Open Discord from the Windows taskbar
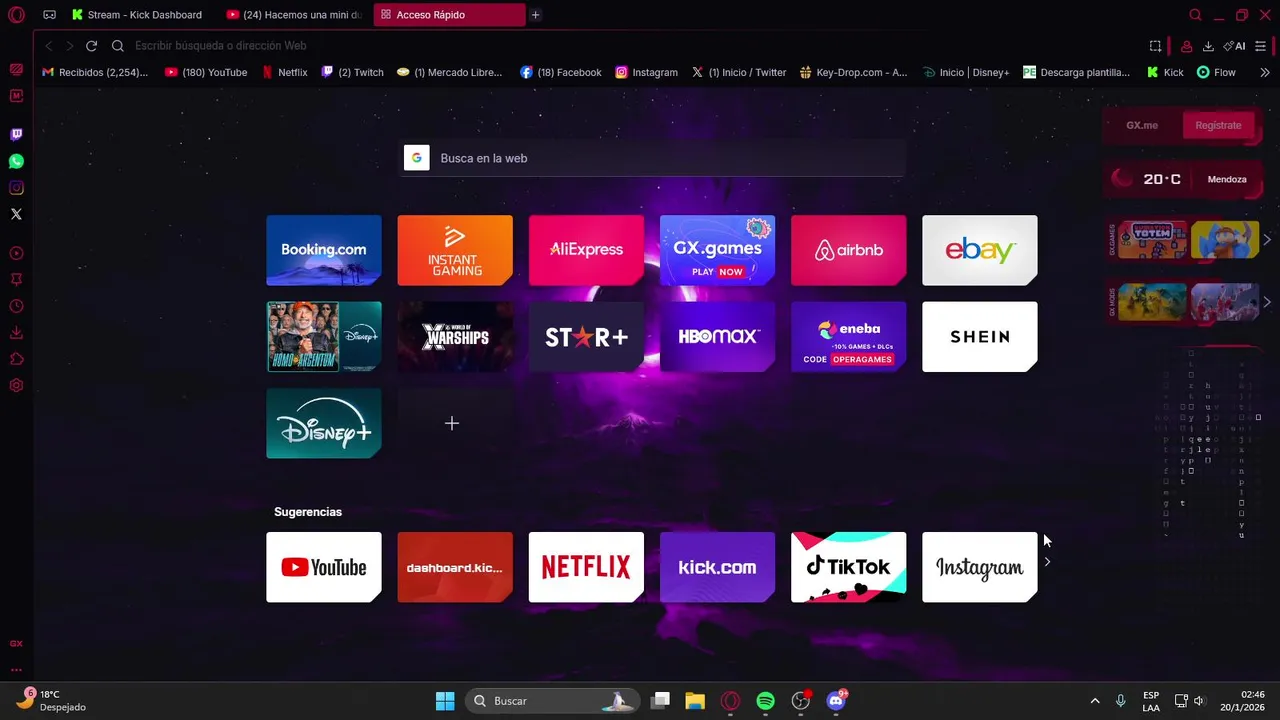The image size is (1280, 720). tap(836, 701)
